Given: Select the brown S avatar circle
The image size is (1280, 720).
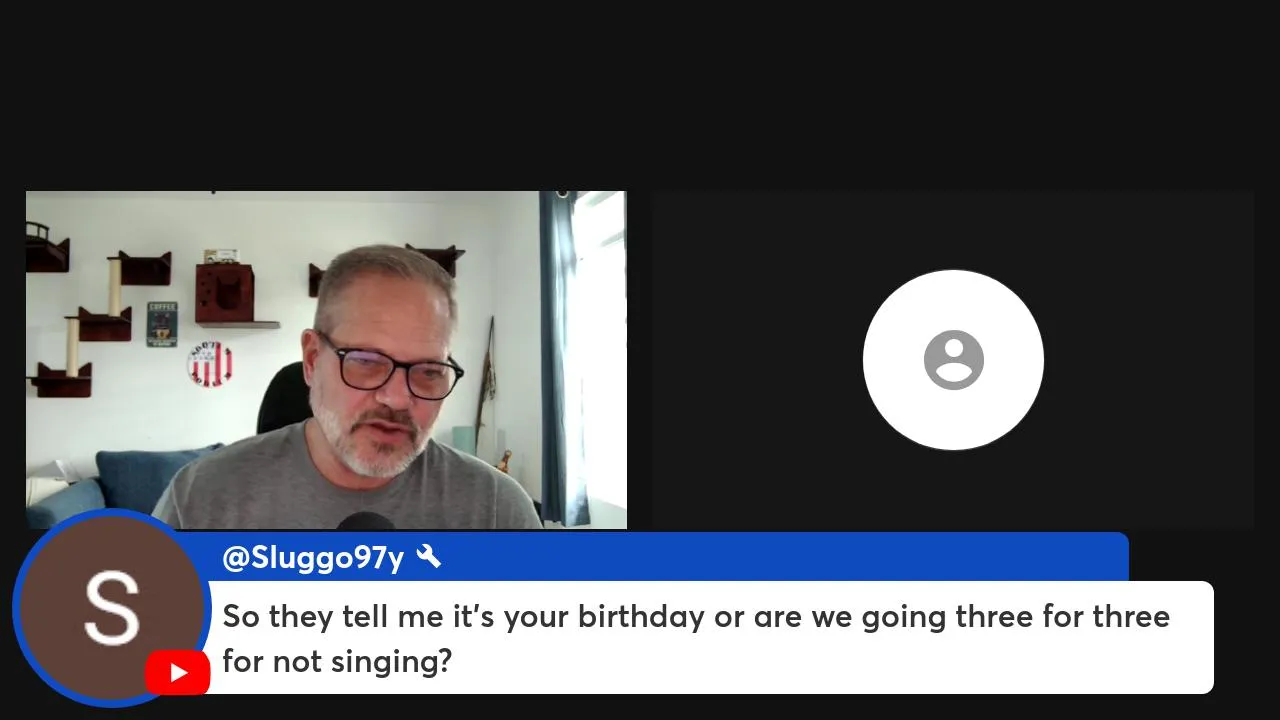Looking at the screenshot, I should [111, 607].
